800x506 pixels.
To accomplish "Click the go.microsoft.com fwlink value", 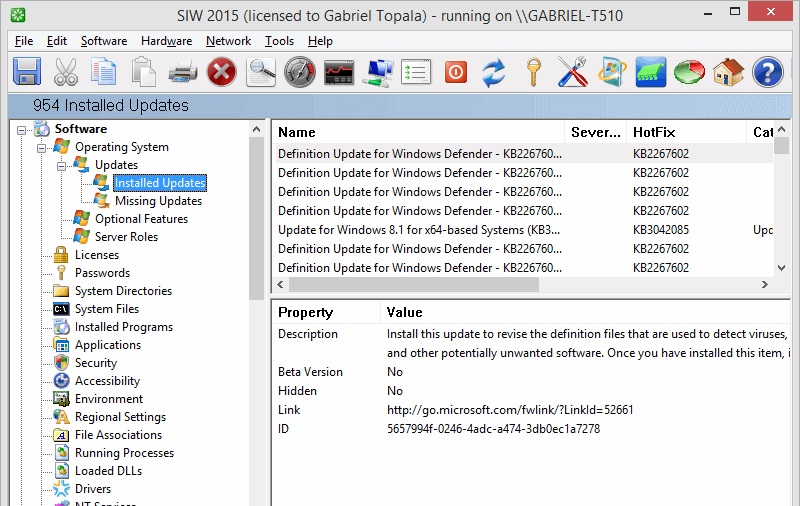I will pos(510,410).
